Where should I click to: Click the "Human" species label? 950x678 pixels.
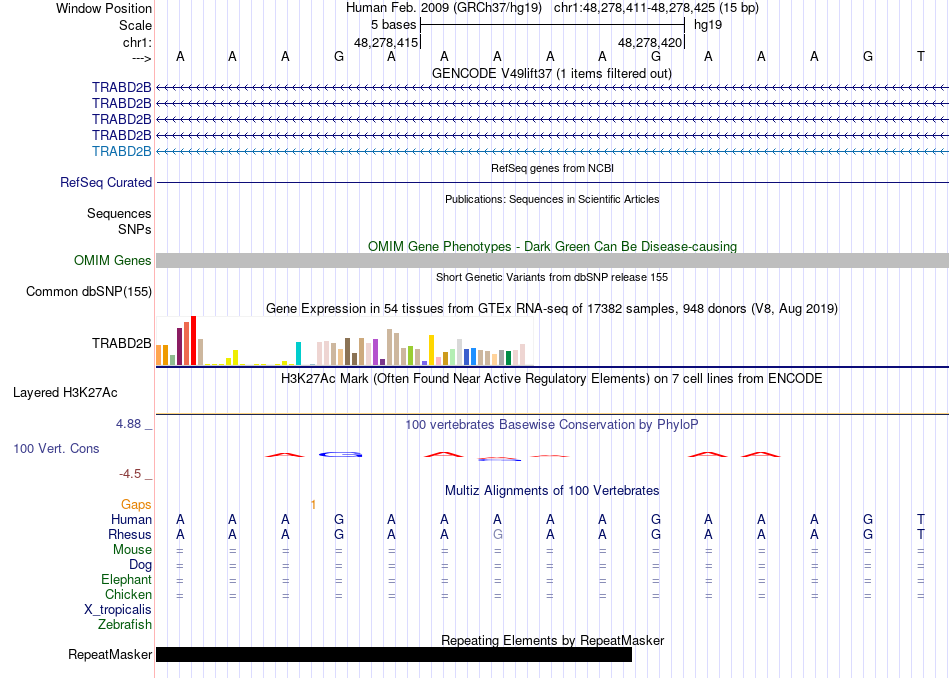click(x=131, y=520)
